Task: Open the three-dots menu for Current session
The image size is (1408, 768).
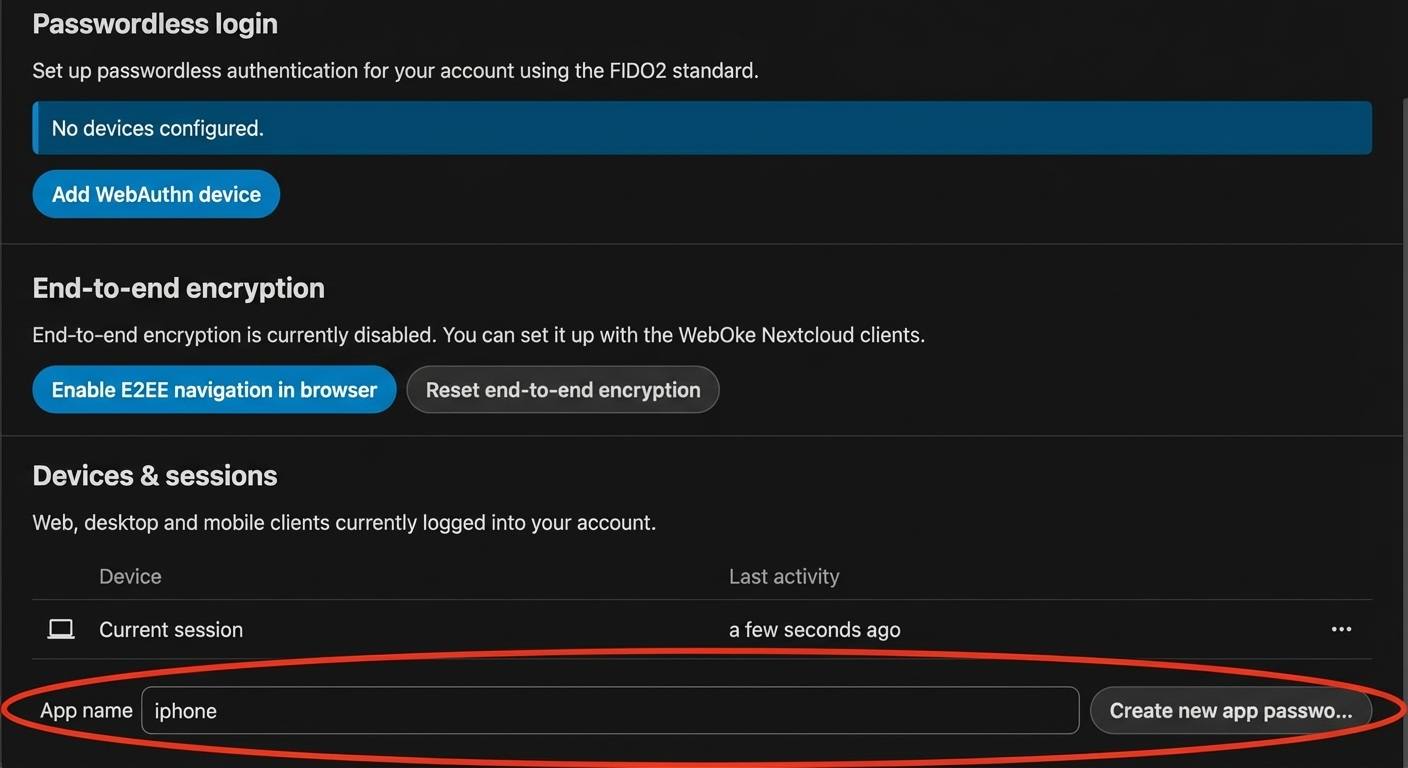Action: [1341, 629]
